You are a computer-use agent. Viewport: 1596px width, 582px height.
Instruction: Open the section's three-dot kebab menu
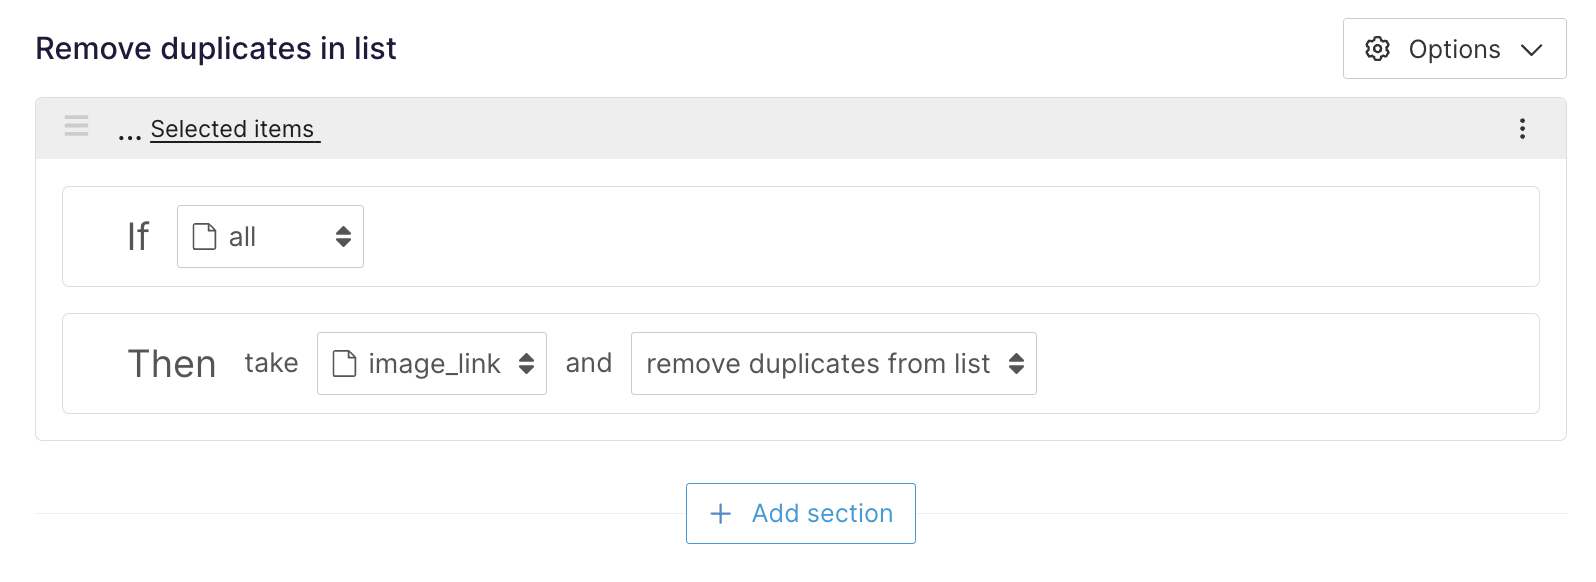point(1522,128)
